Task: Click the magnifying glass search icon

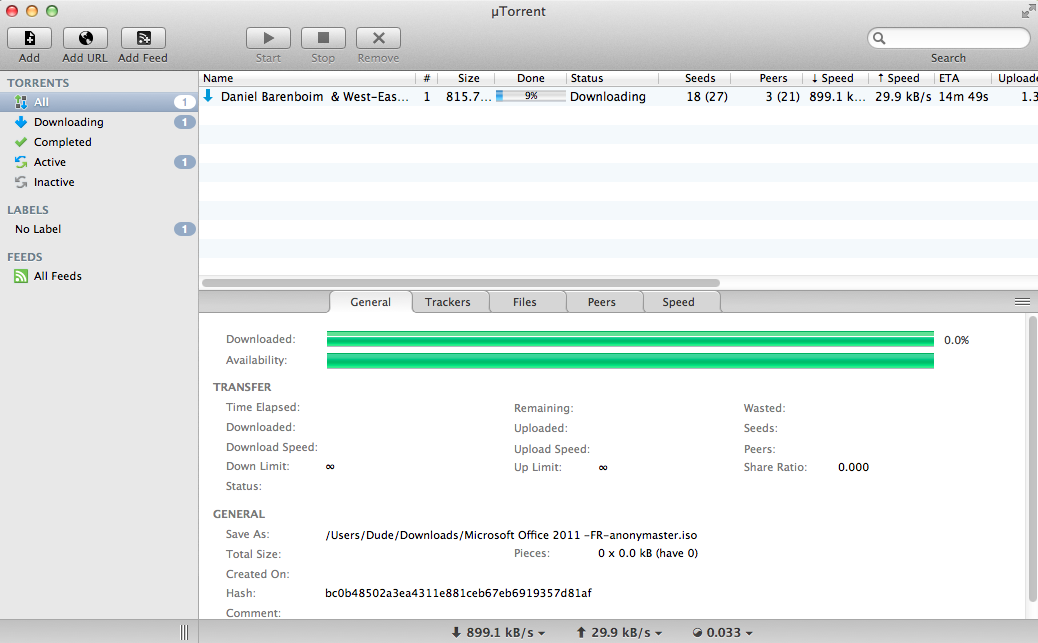Action: point(879,38)
